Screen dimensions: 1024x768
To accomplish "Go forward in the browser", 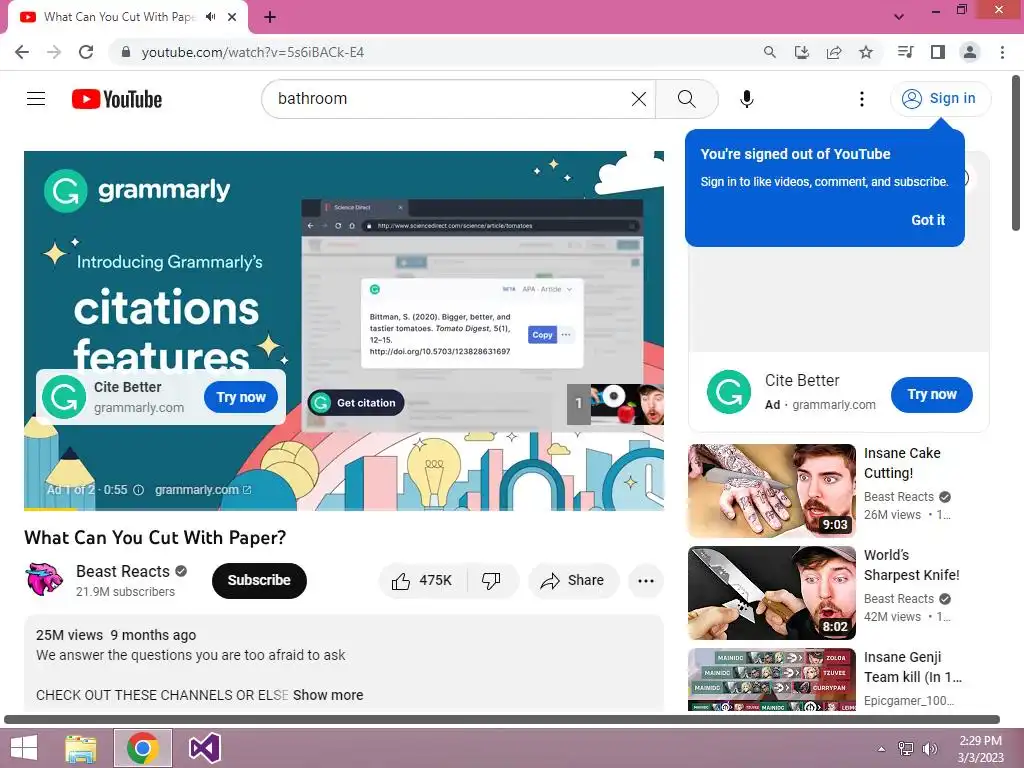I will [x=54, y=52].
